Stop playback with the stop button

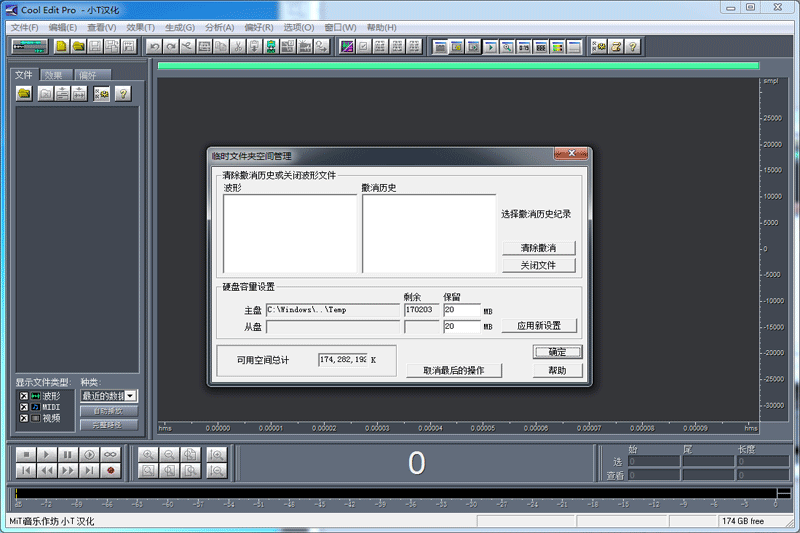coord(26,454)
